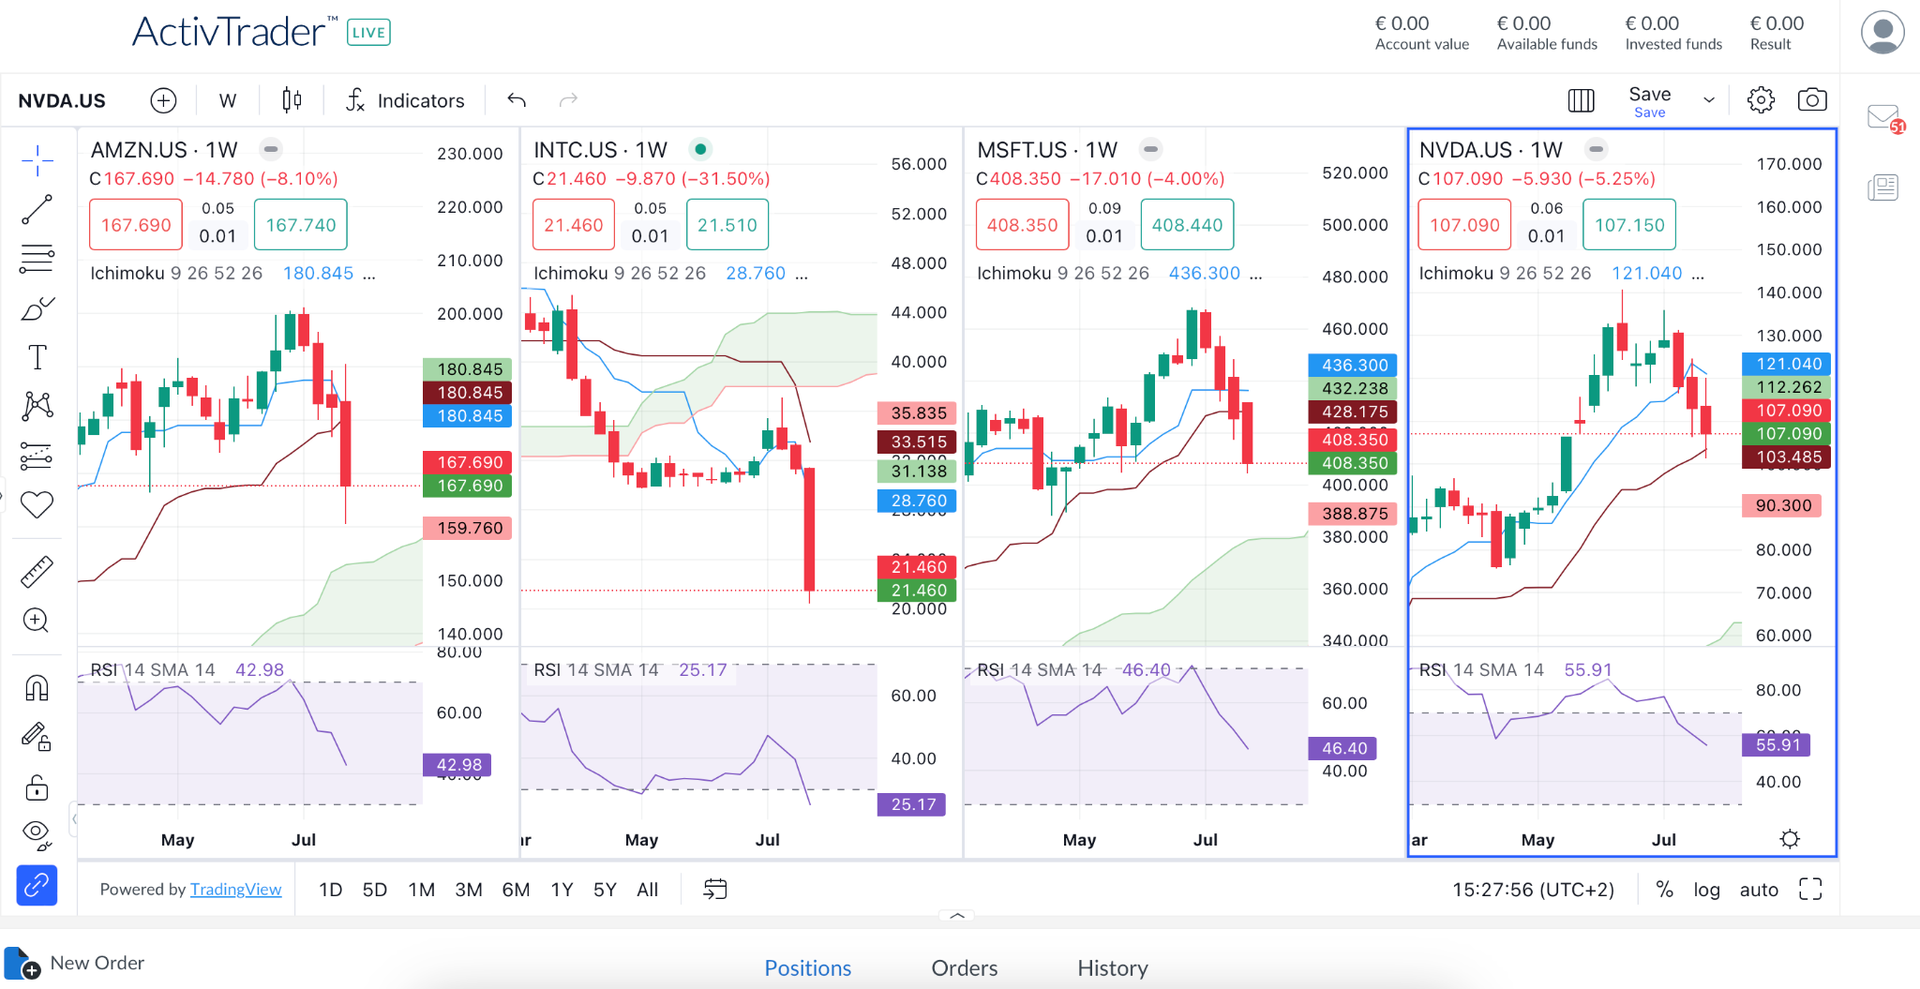Screen dimensions: 1920x989
Task: Toggle percent scale mode
Action: click(x=1665, y=889)
